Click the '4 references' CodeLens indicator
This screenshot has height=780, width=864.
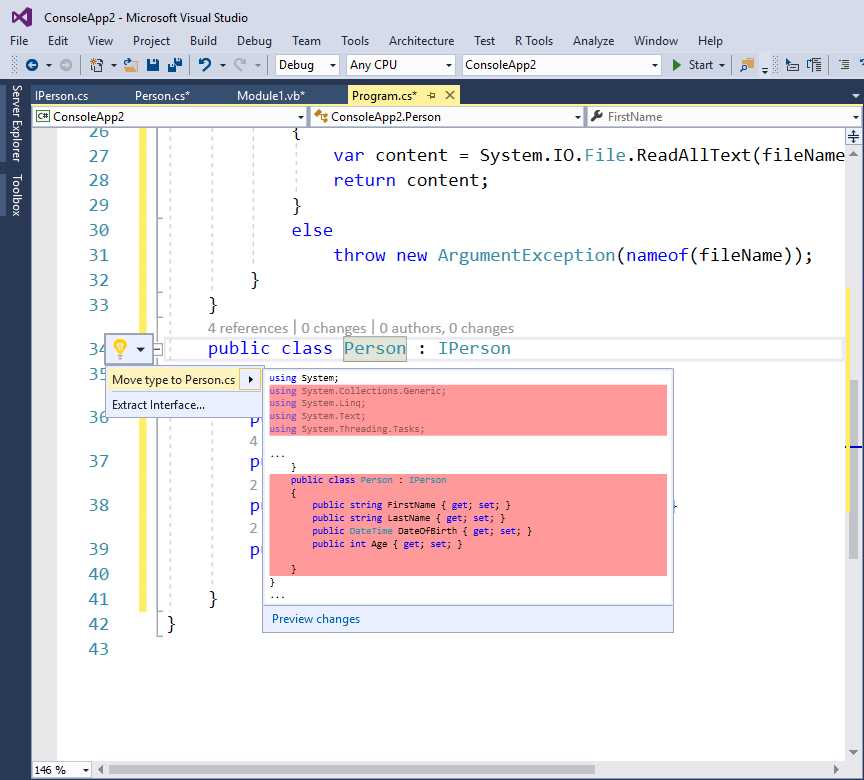[246, 328]
